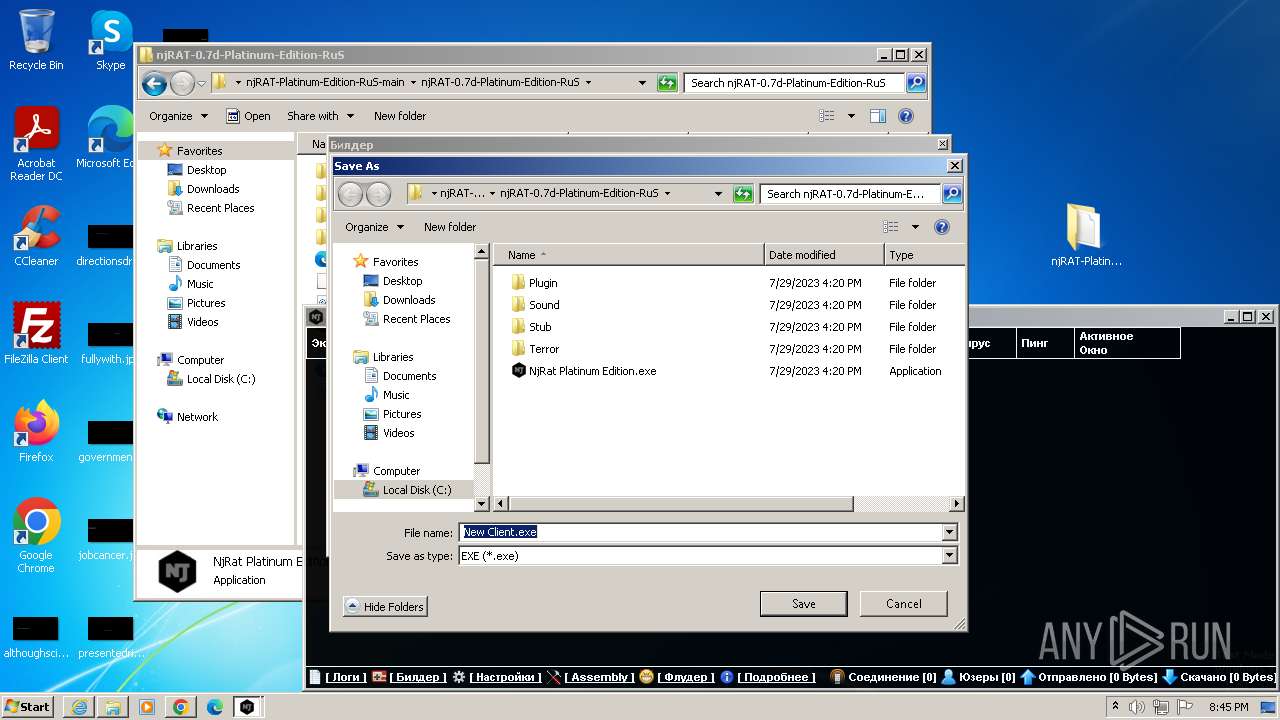
Task: Click New folder in Save As dialog
Action: [450, 227]
